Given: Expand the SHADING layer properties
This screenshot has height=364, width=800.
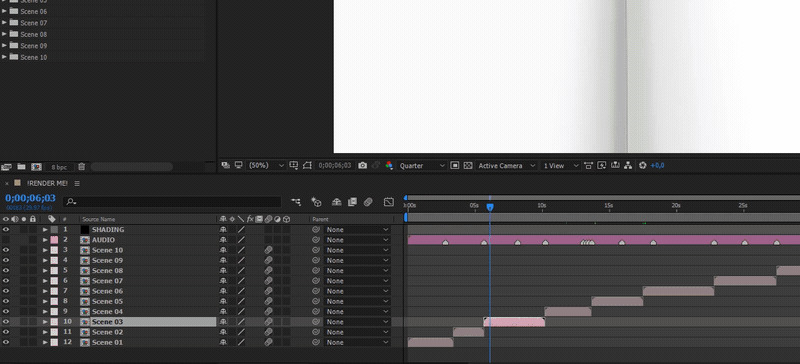Looking at the screenshot, I should [45, 230].
